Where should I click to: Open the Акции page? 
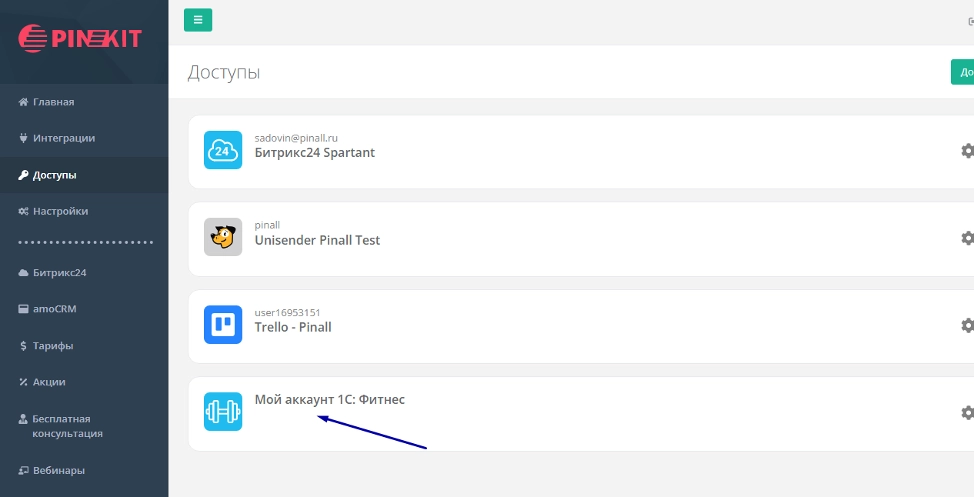[x=49, y=382]
